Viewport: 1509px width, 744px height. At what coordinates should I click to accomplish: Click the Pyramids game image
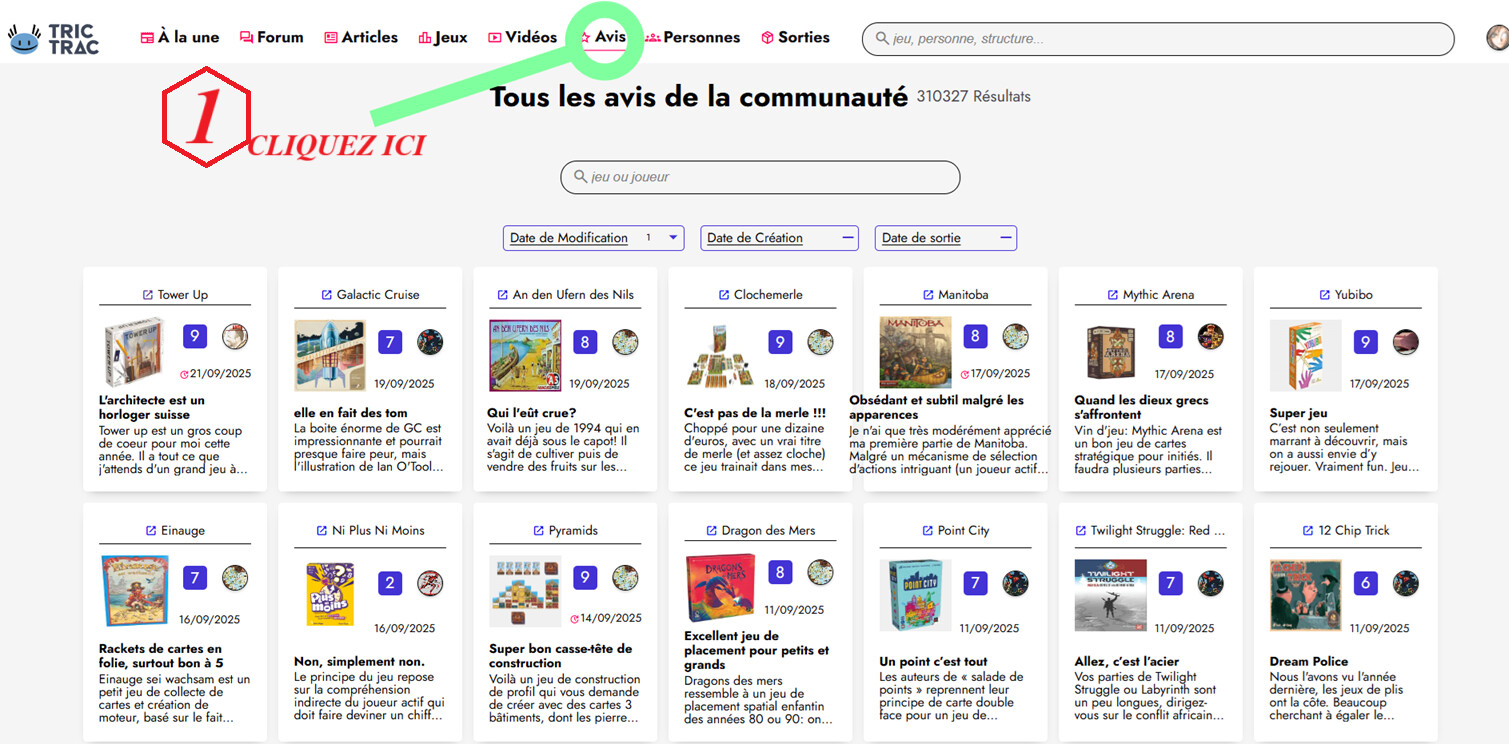[525, 591]
